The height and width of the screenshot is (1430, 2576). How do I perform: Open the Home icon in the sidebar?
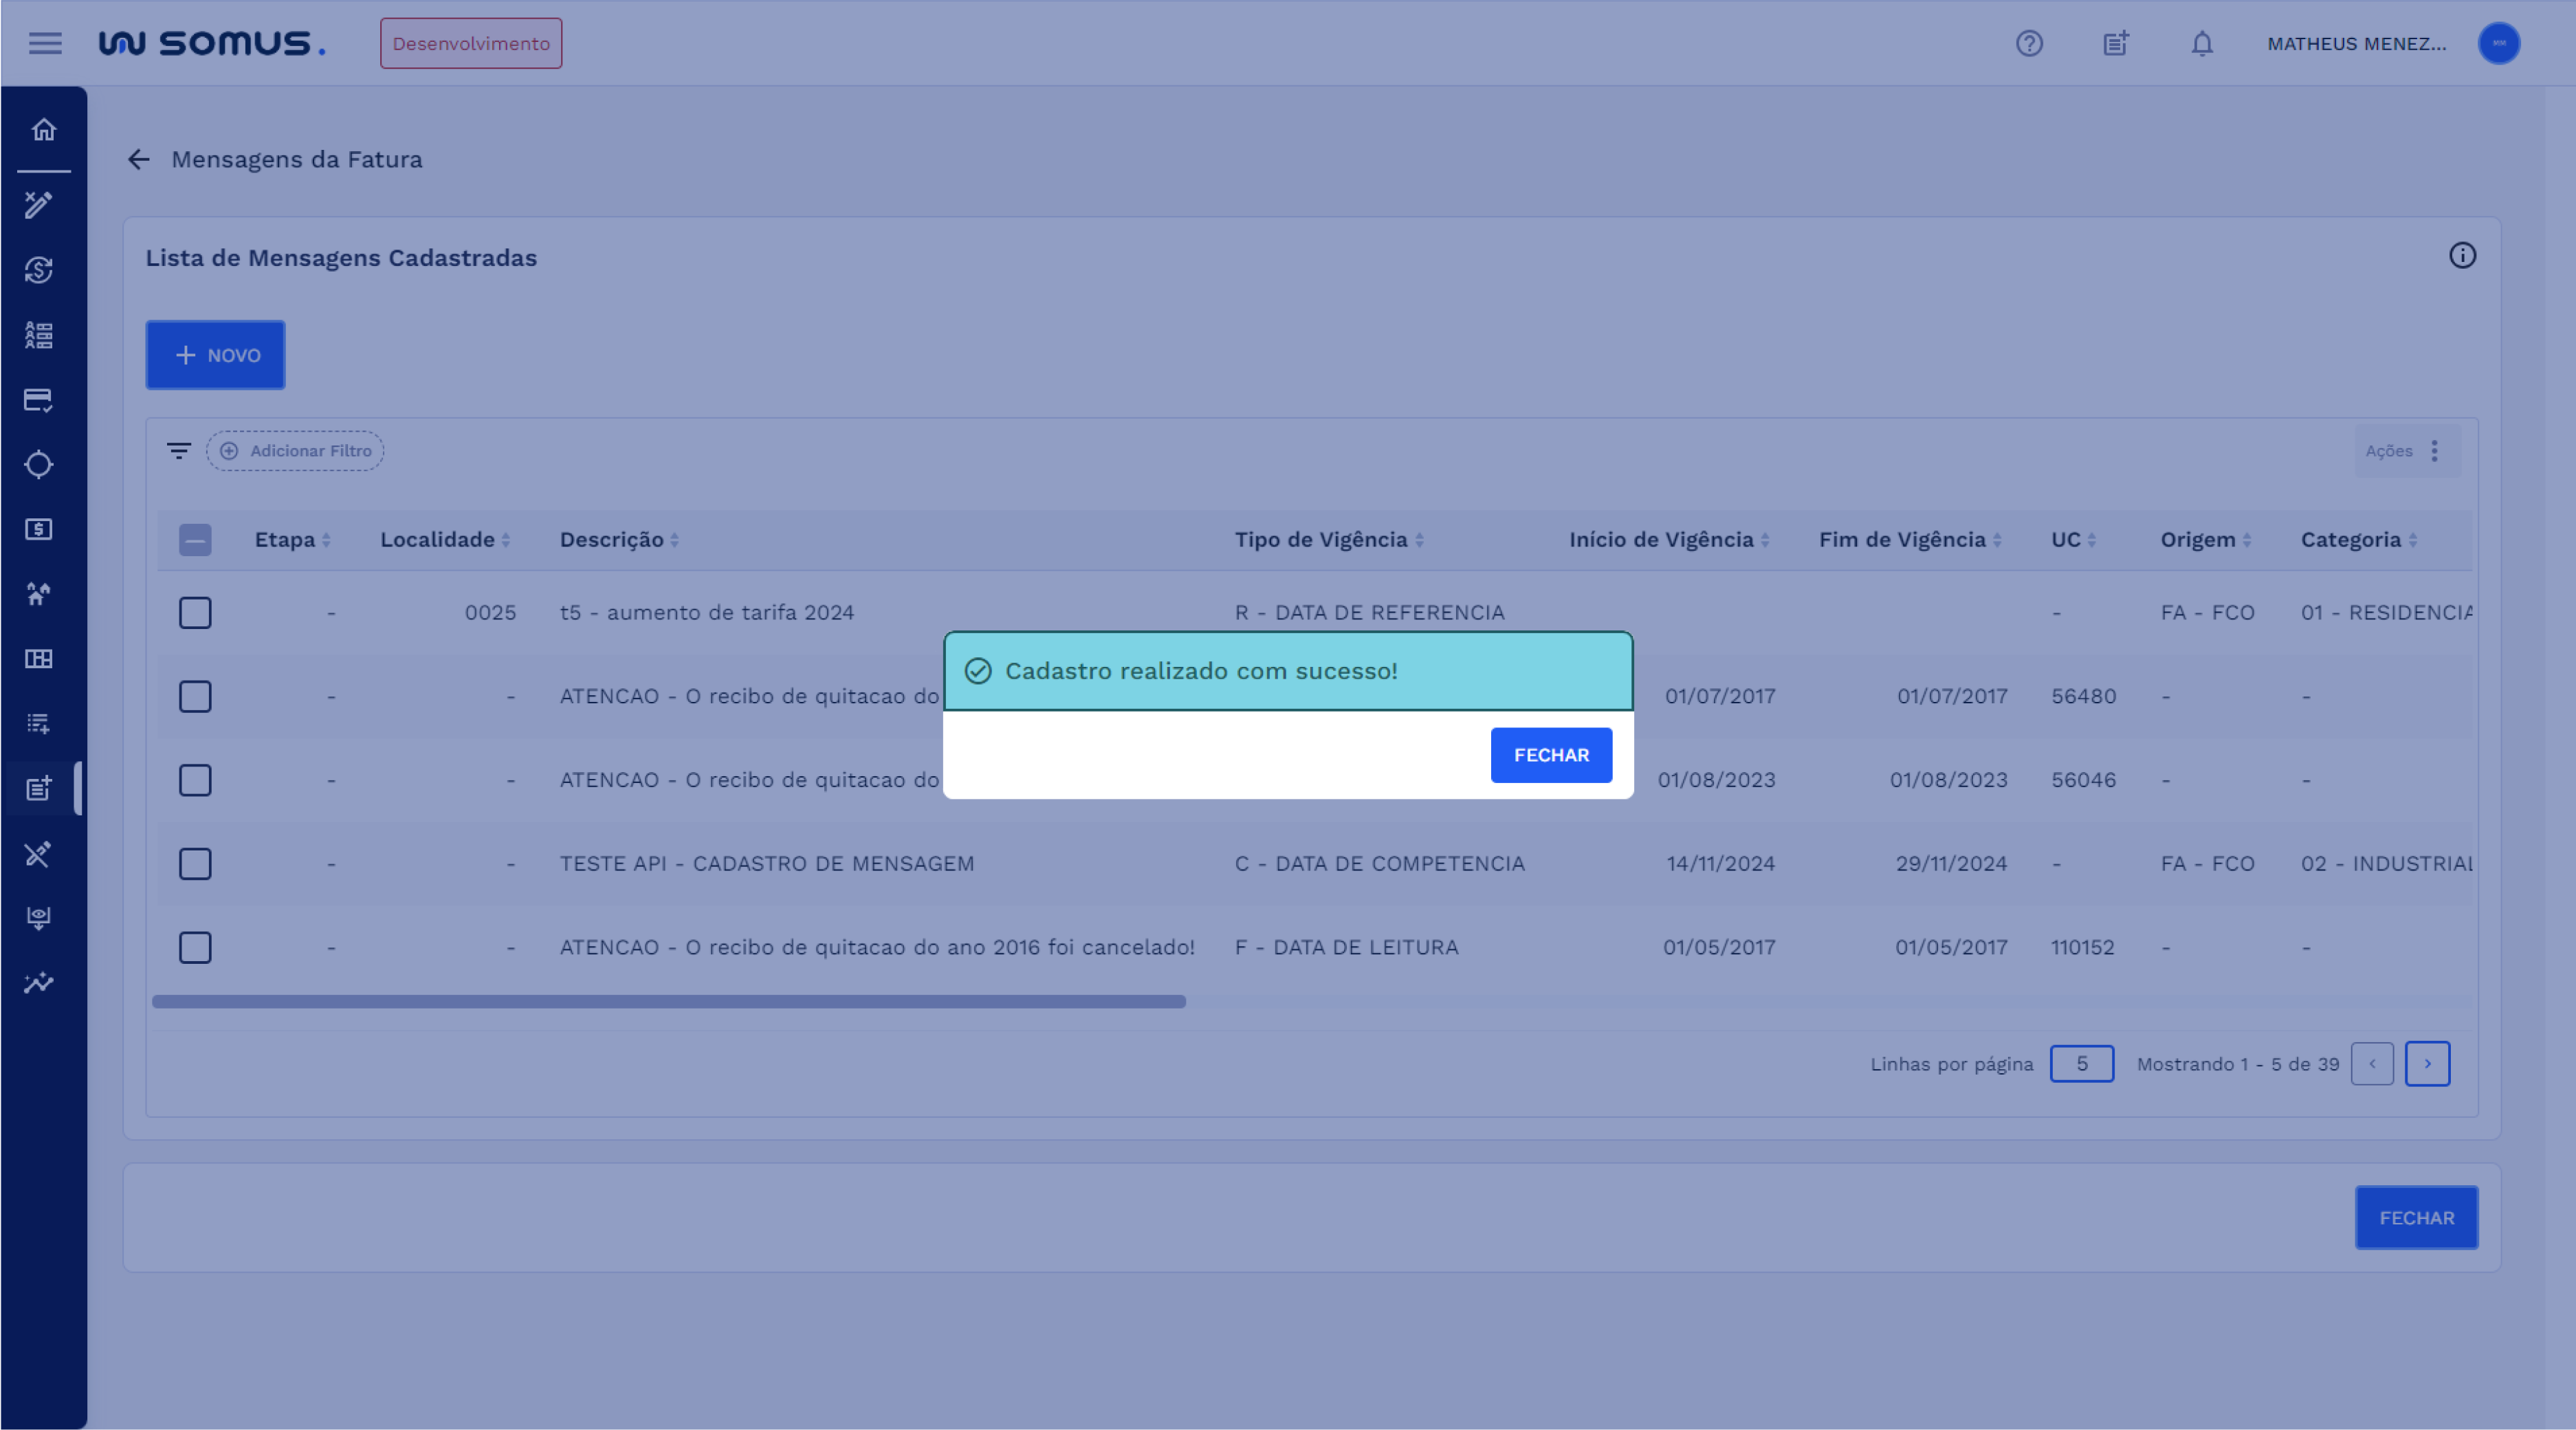coord(42,130)
